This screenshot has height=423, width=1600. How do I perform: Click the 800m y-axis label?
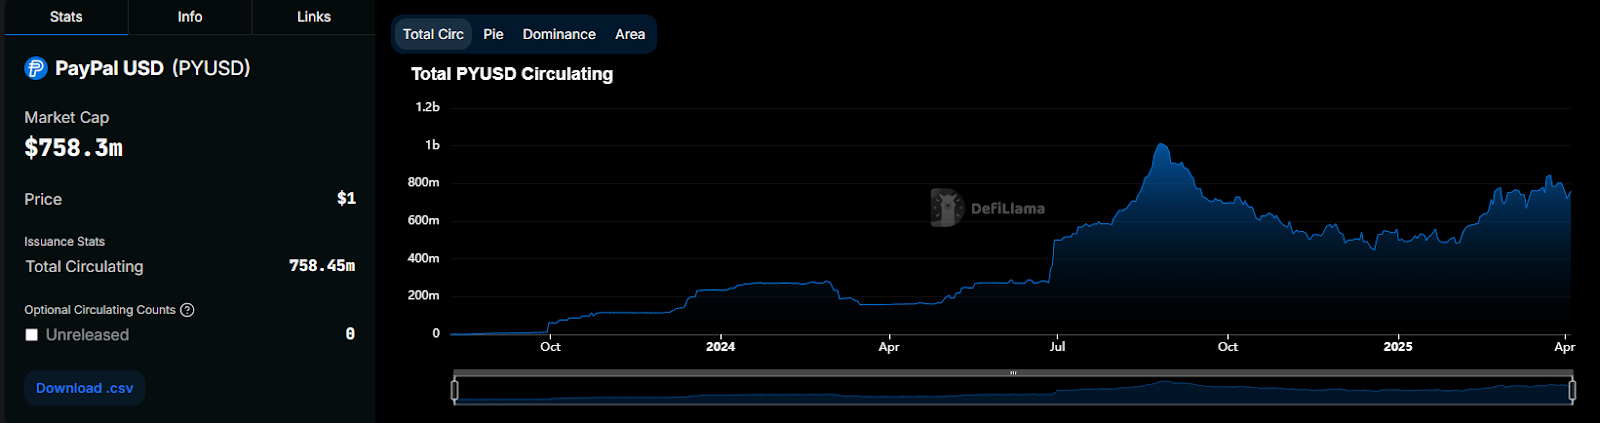click(423, 182)
